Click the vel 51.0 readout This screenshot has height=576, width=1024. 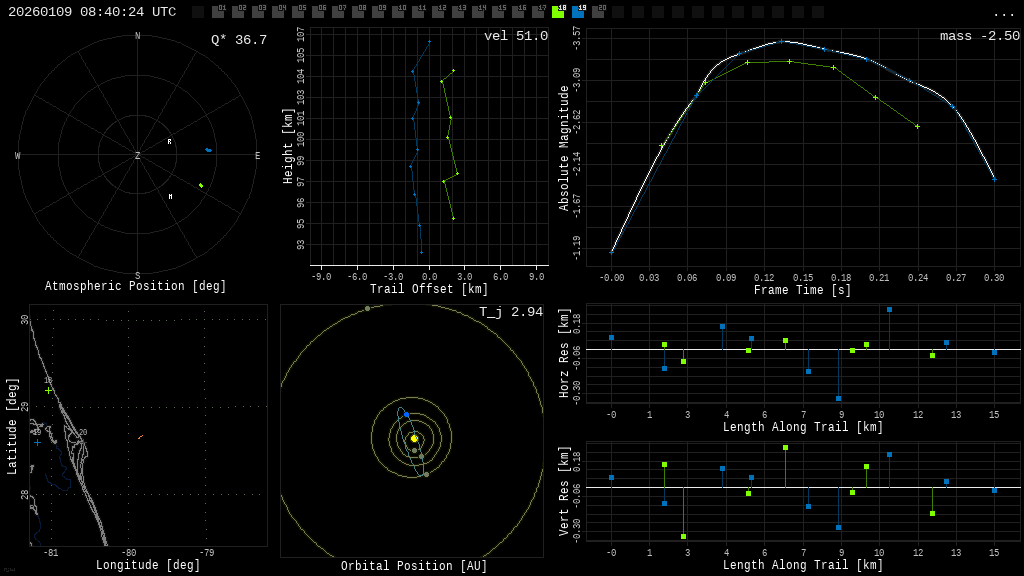[x=515, y=36]
